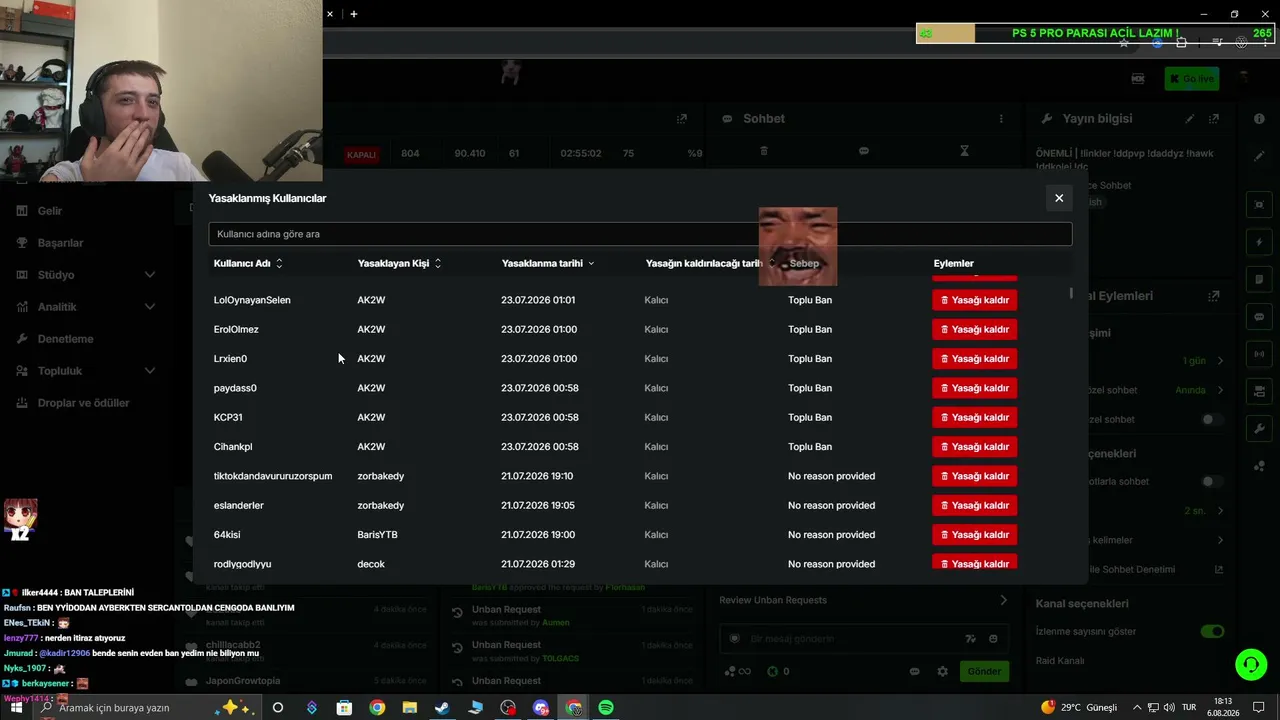Screen dimensions: 1280x720
Task: Click the hourglass icon in Sohbet panel
Action: click(964, 151)
